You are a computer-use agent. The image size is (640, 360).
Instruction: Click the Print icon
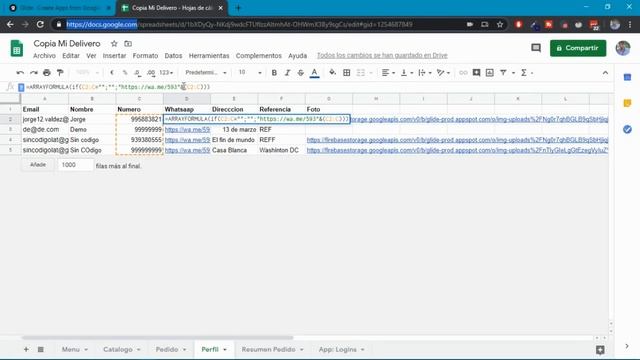[x=47, y=73]
